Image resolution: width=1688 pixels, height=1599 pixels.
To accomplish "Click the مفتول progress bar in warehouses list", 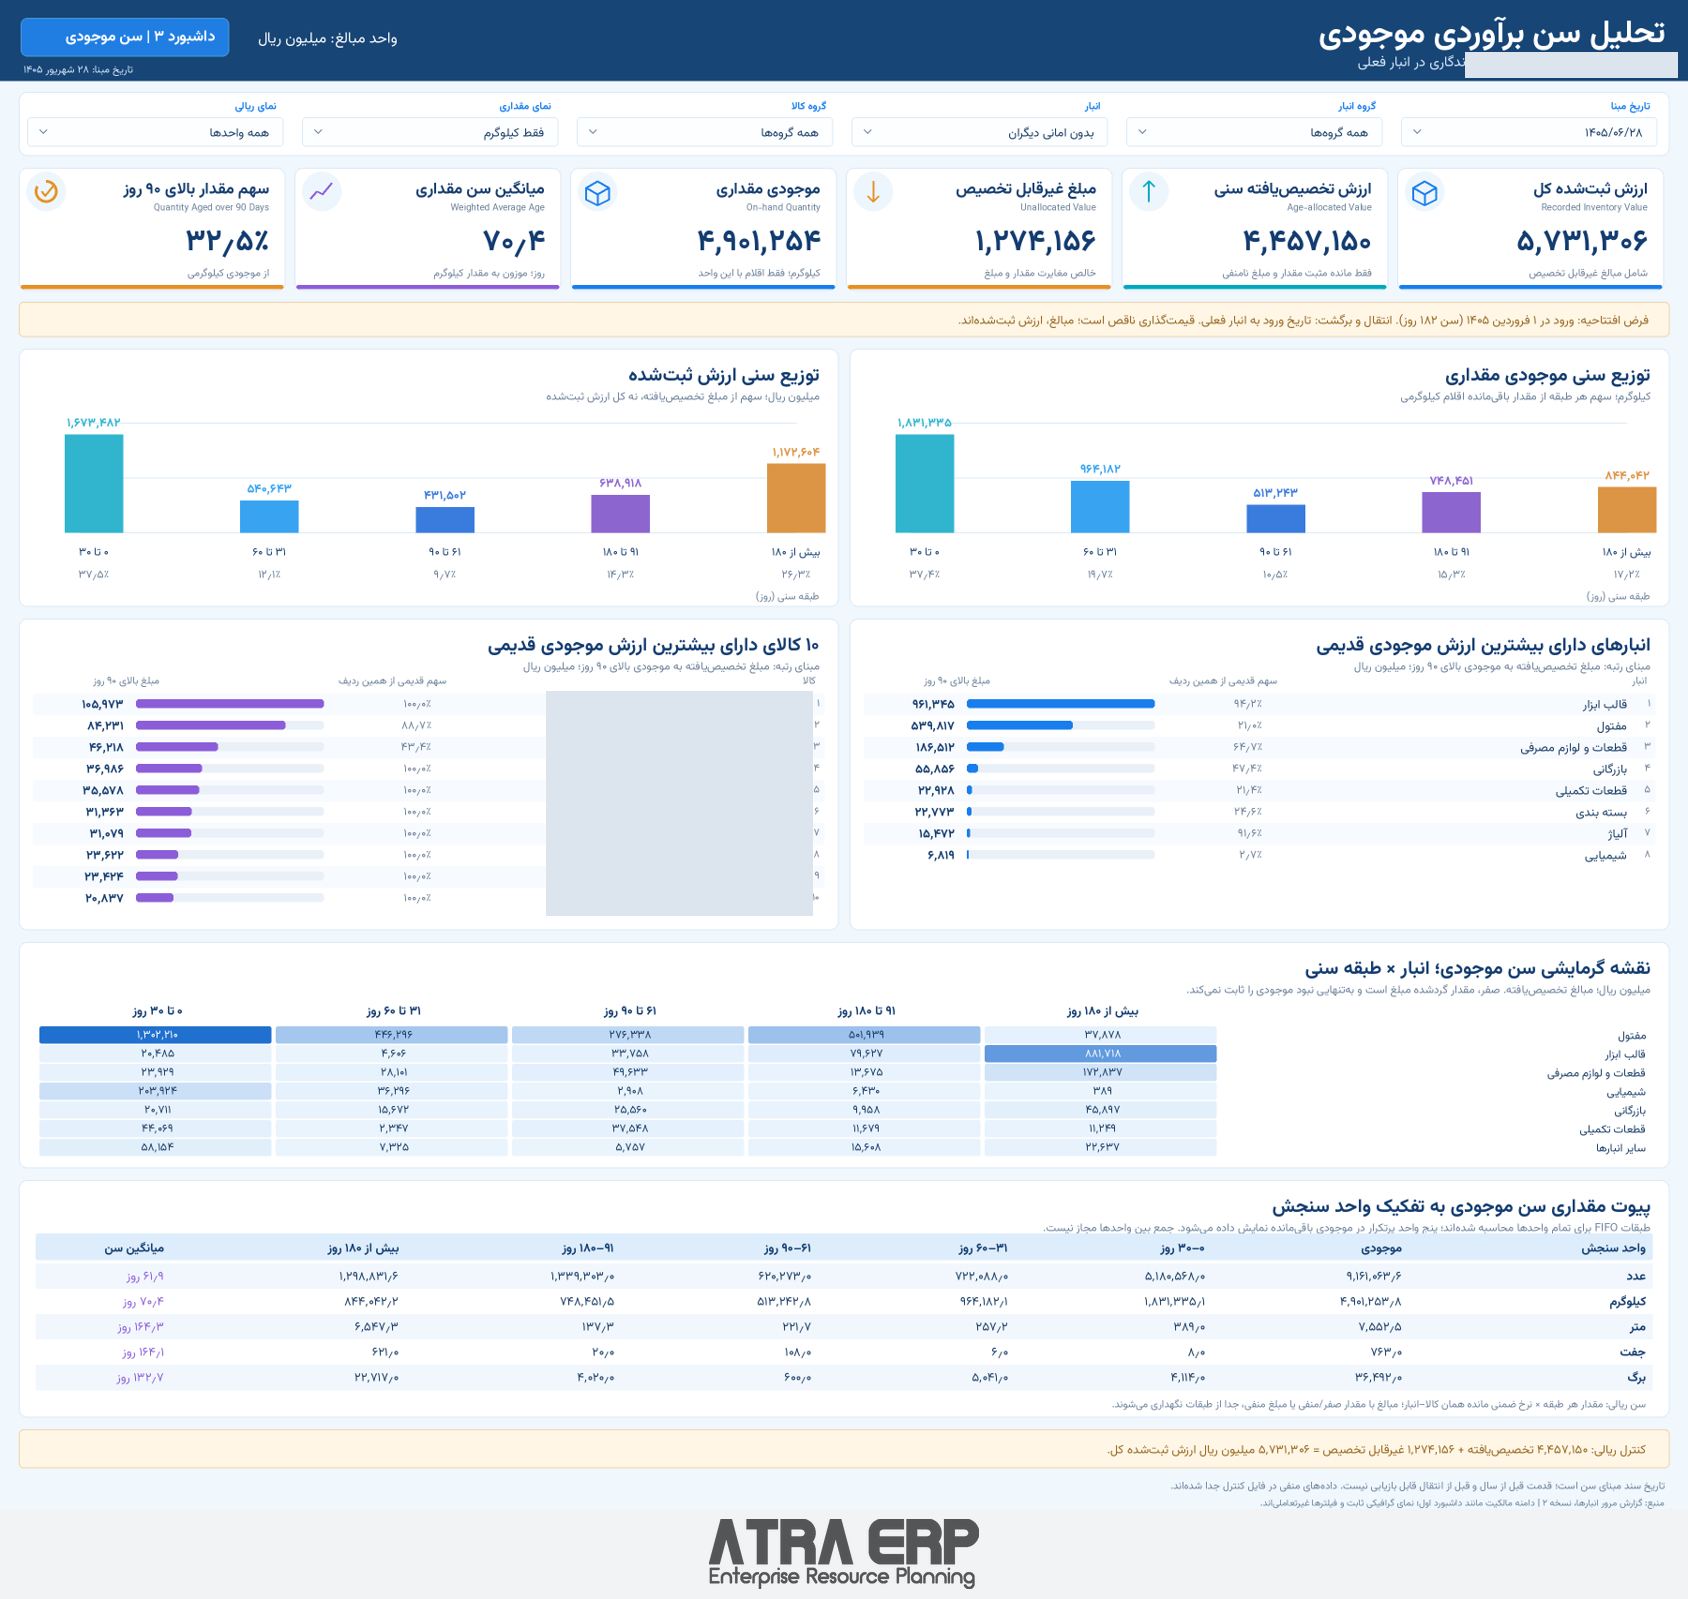I will (1061, 726).
